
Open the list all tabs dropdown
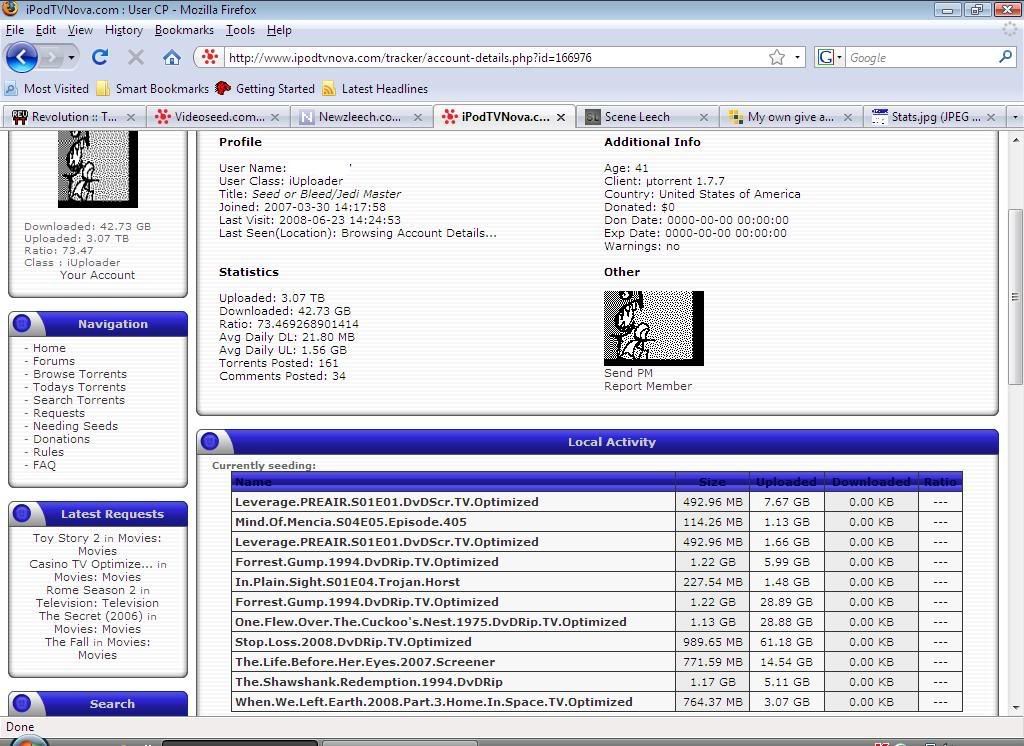(x=1015, y=117)
